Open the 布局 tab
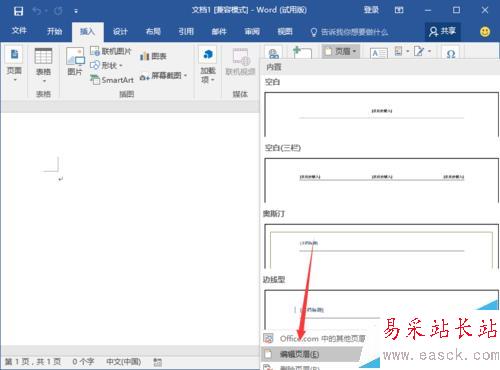The image size is (500, 370). pos(153,32)
